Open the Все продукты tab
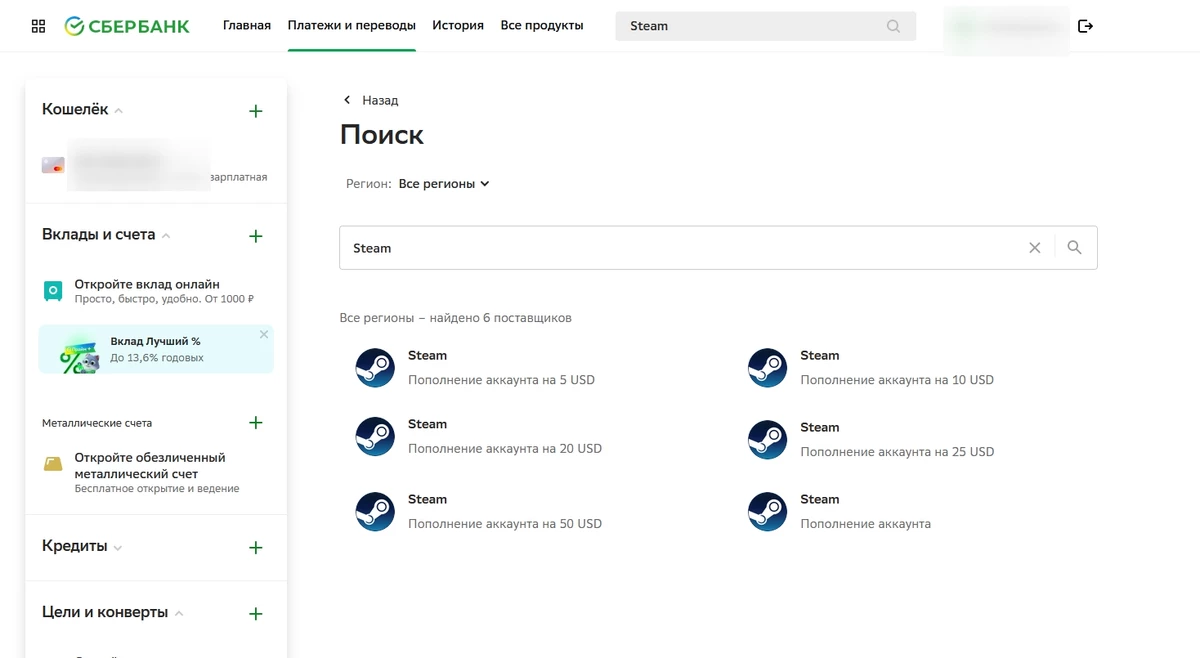Image resolution: width=1200 pixels, height=658 pixels. 542,26
